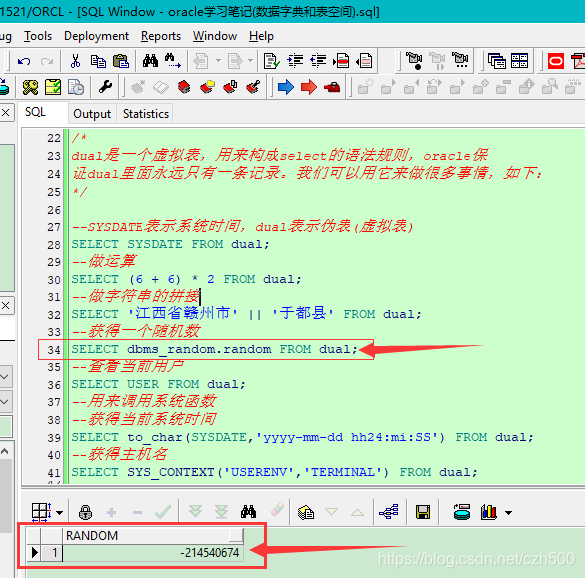Click the RANDOM column header
585x578 pixels.
coord(153,536)
